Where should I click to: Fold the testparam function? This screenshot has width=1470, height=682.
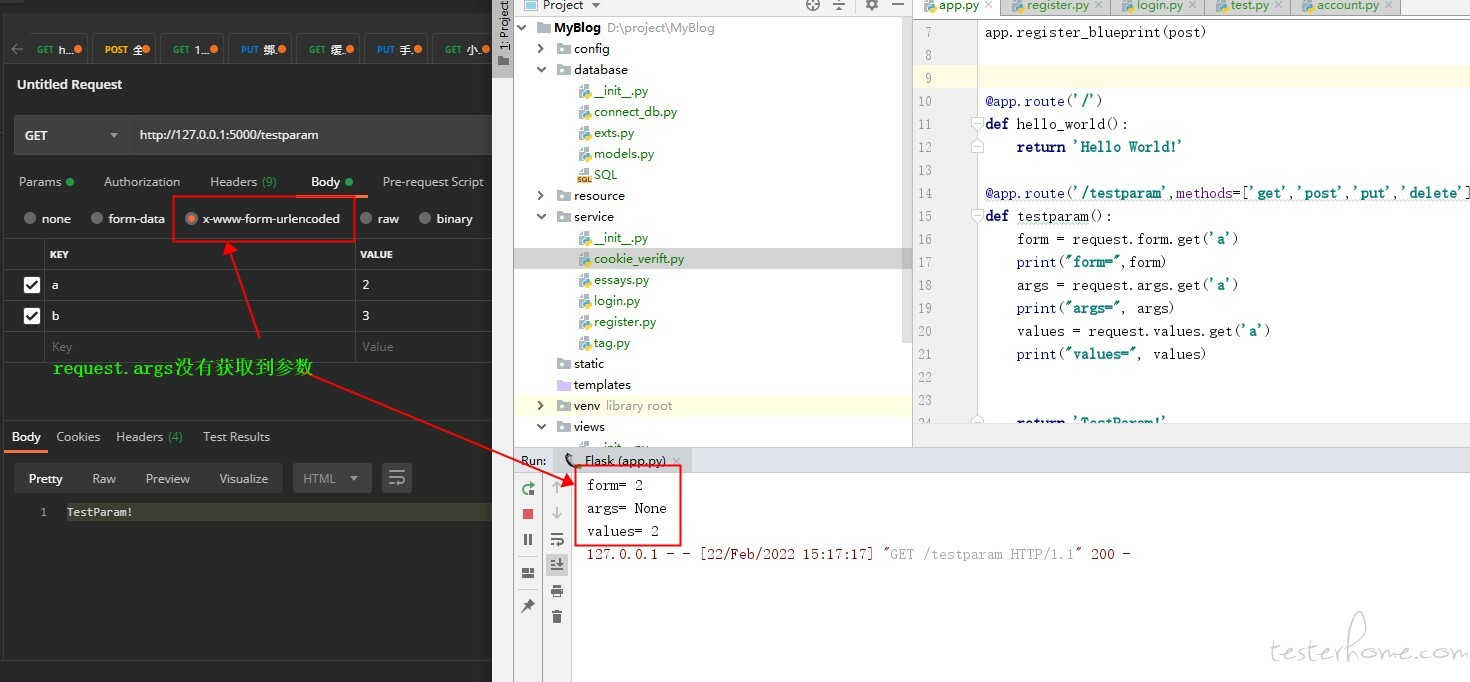[976, 216]
